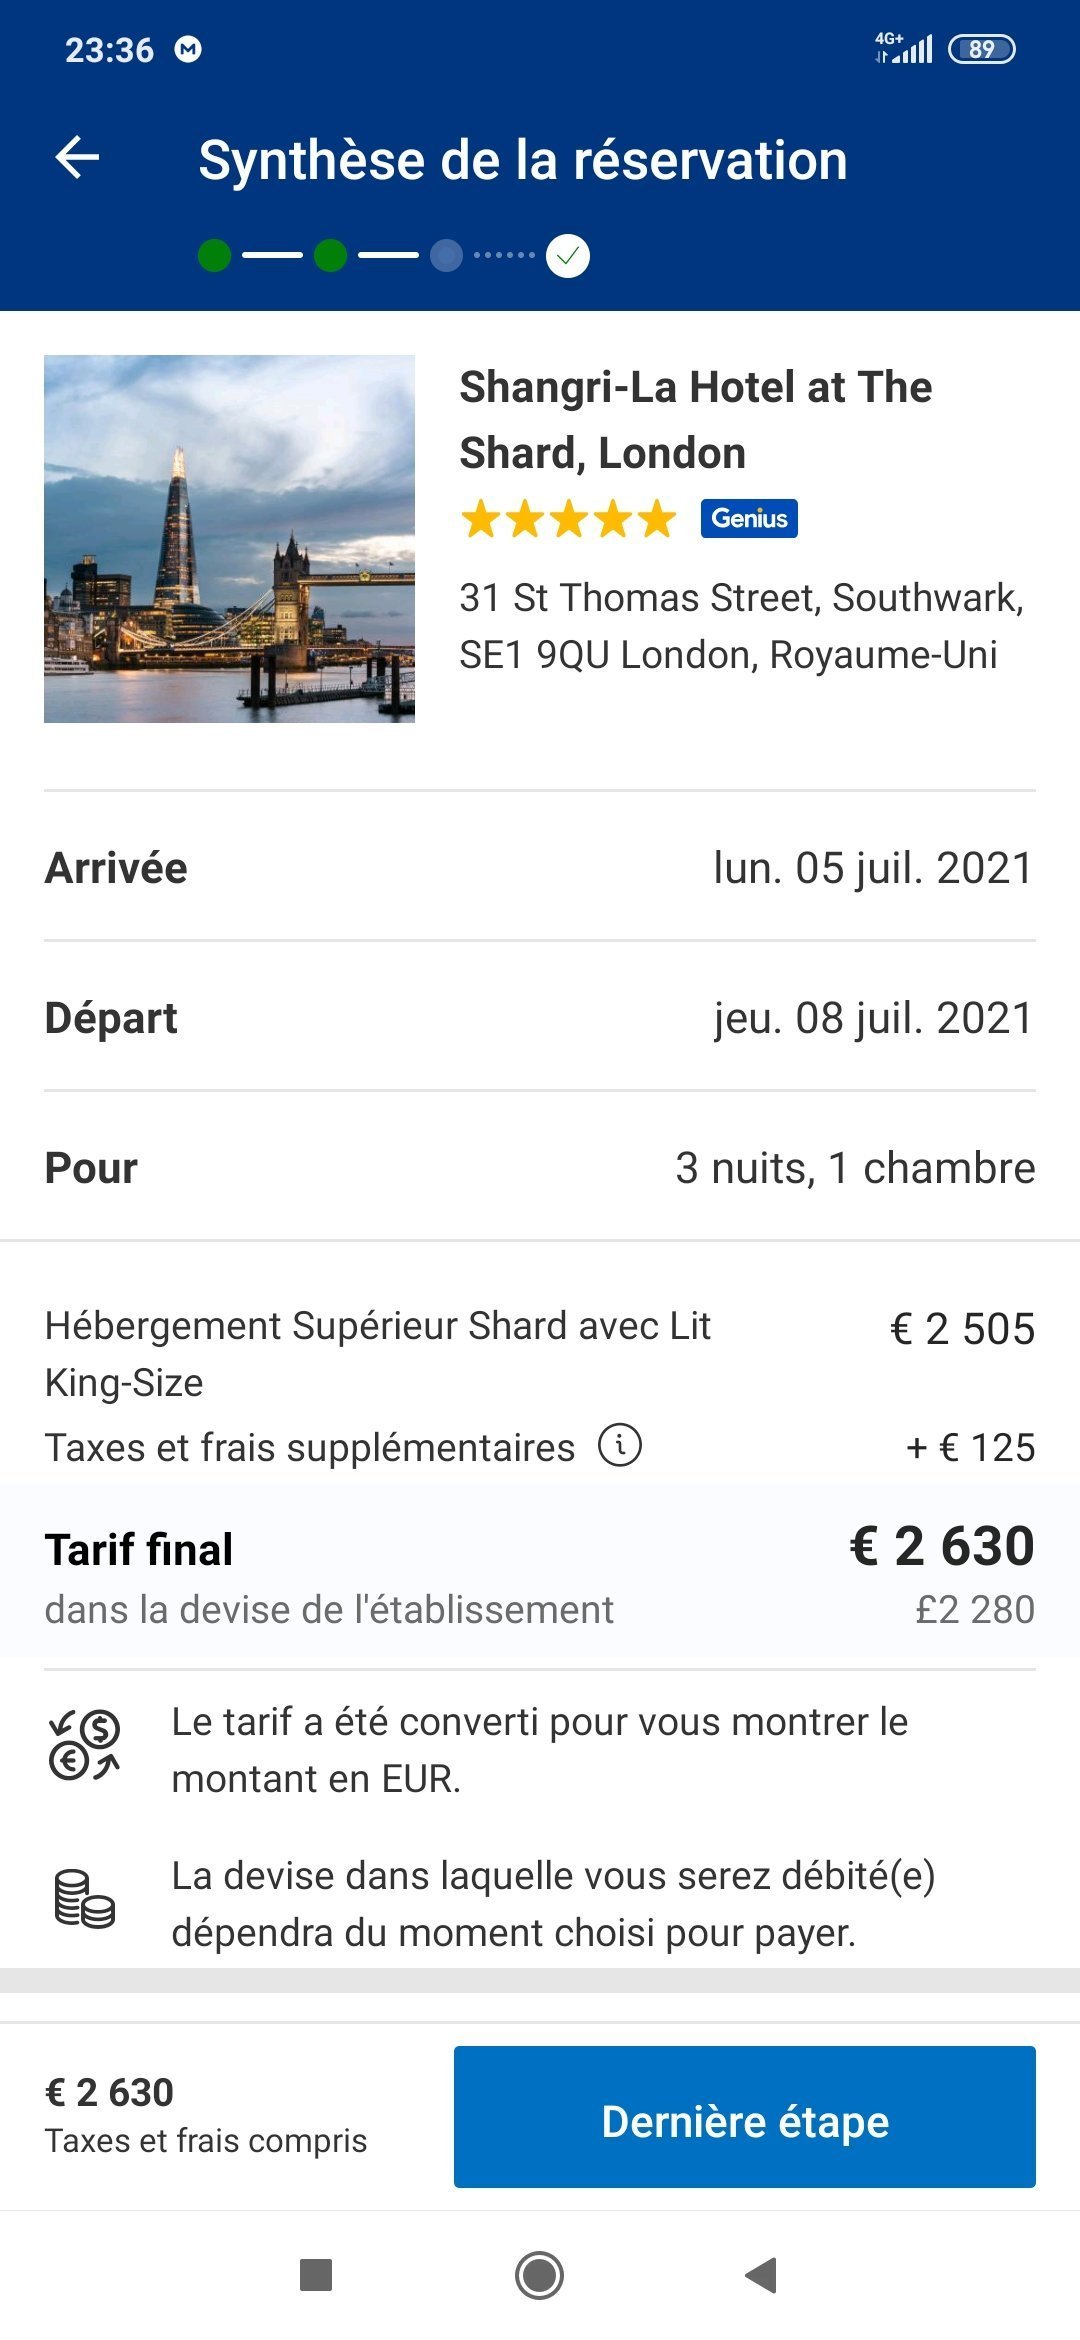
Task: Tap the Shangri-La Hotel name title
Action: tap(695, 420)
